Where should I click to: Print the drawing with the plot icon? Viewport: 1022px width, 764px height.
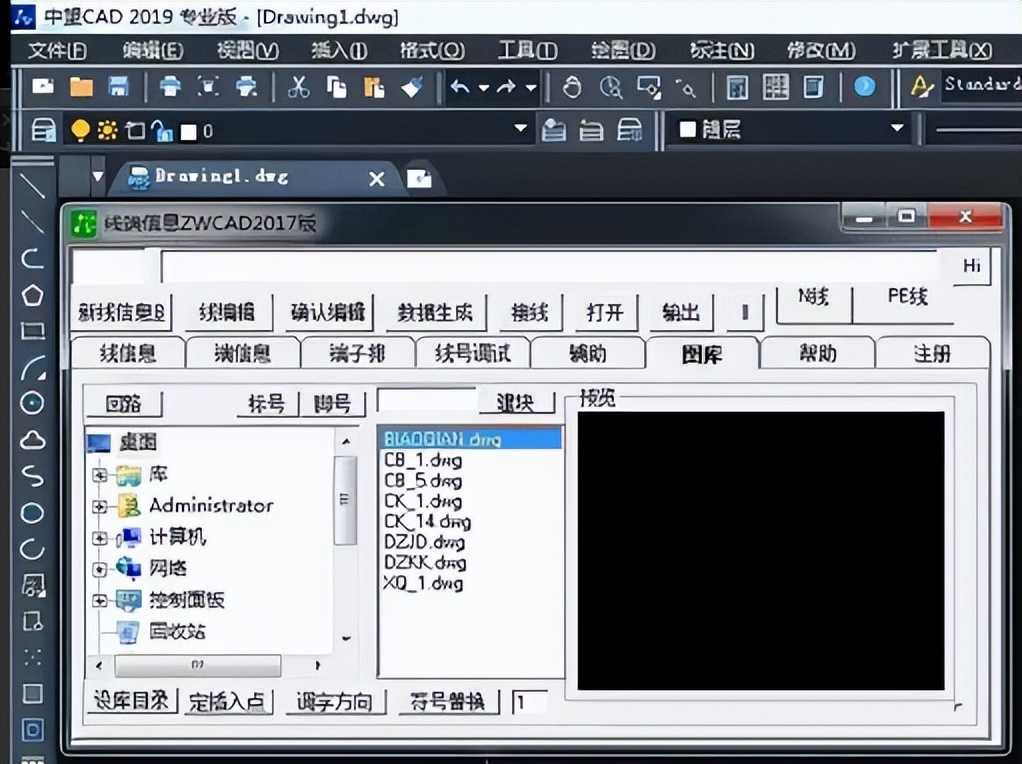pyautogui.click(x=170, y=87)
